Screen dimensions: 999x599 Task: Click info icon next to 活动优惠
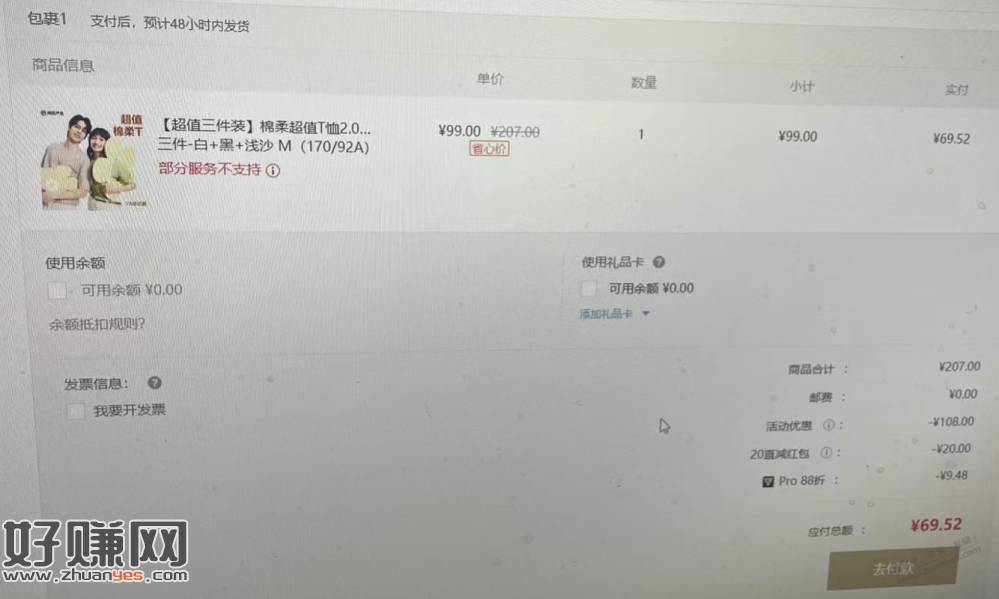(828, 424)
